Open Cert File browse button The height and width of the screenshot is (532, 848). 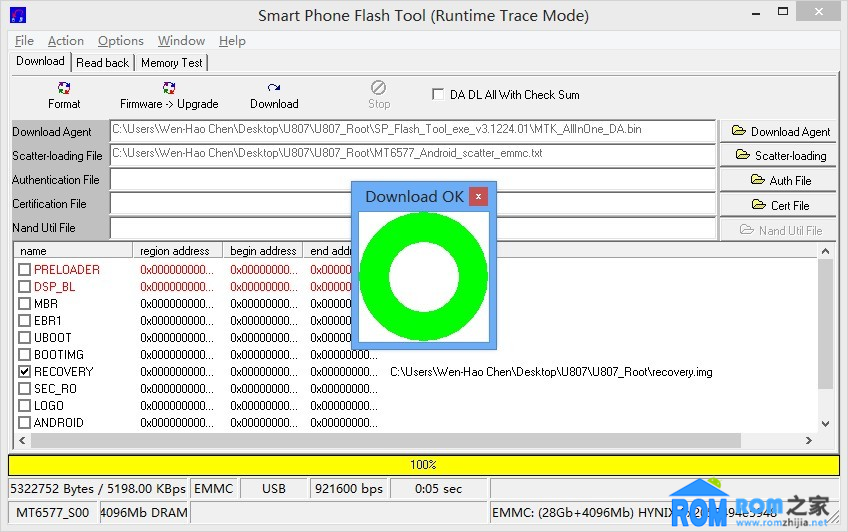point(780,205)
